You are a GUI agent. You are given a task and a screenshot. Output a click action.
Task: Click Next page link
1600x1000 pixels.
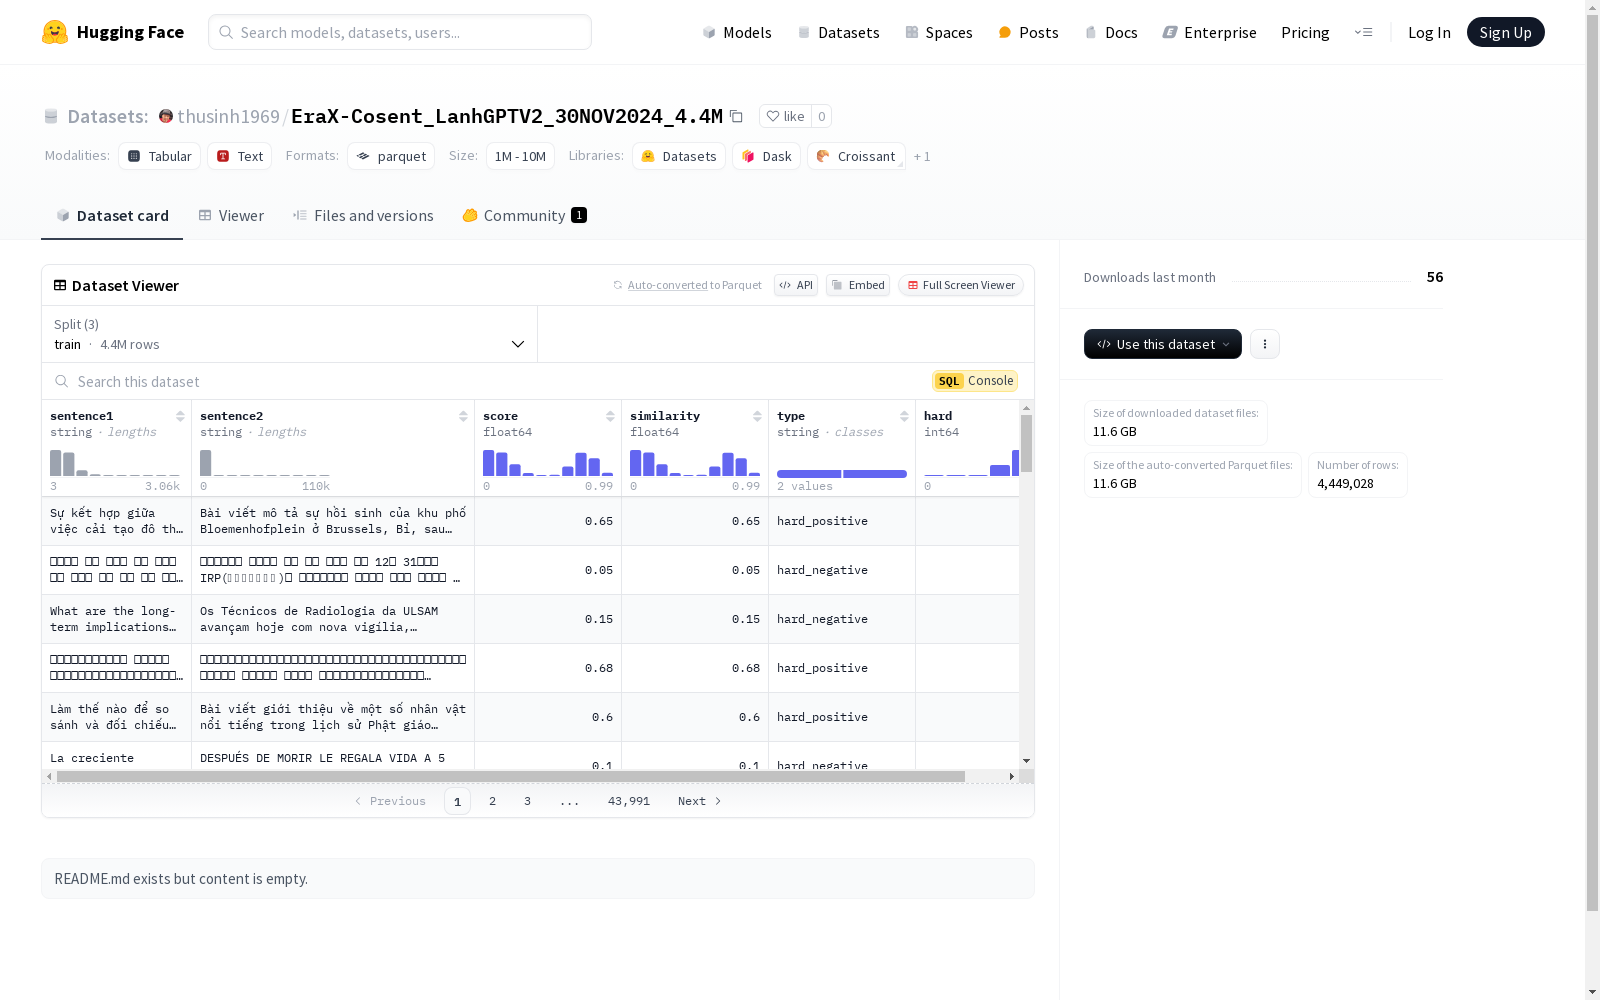[x=699, y=801]
